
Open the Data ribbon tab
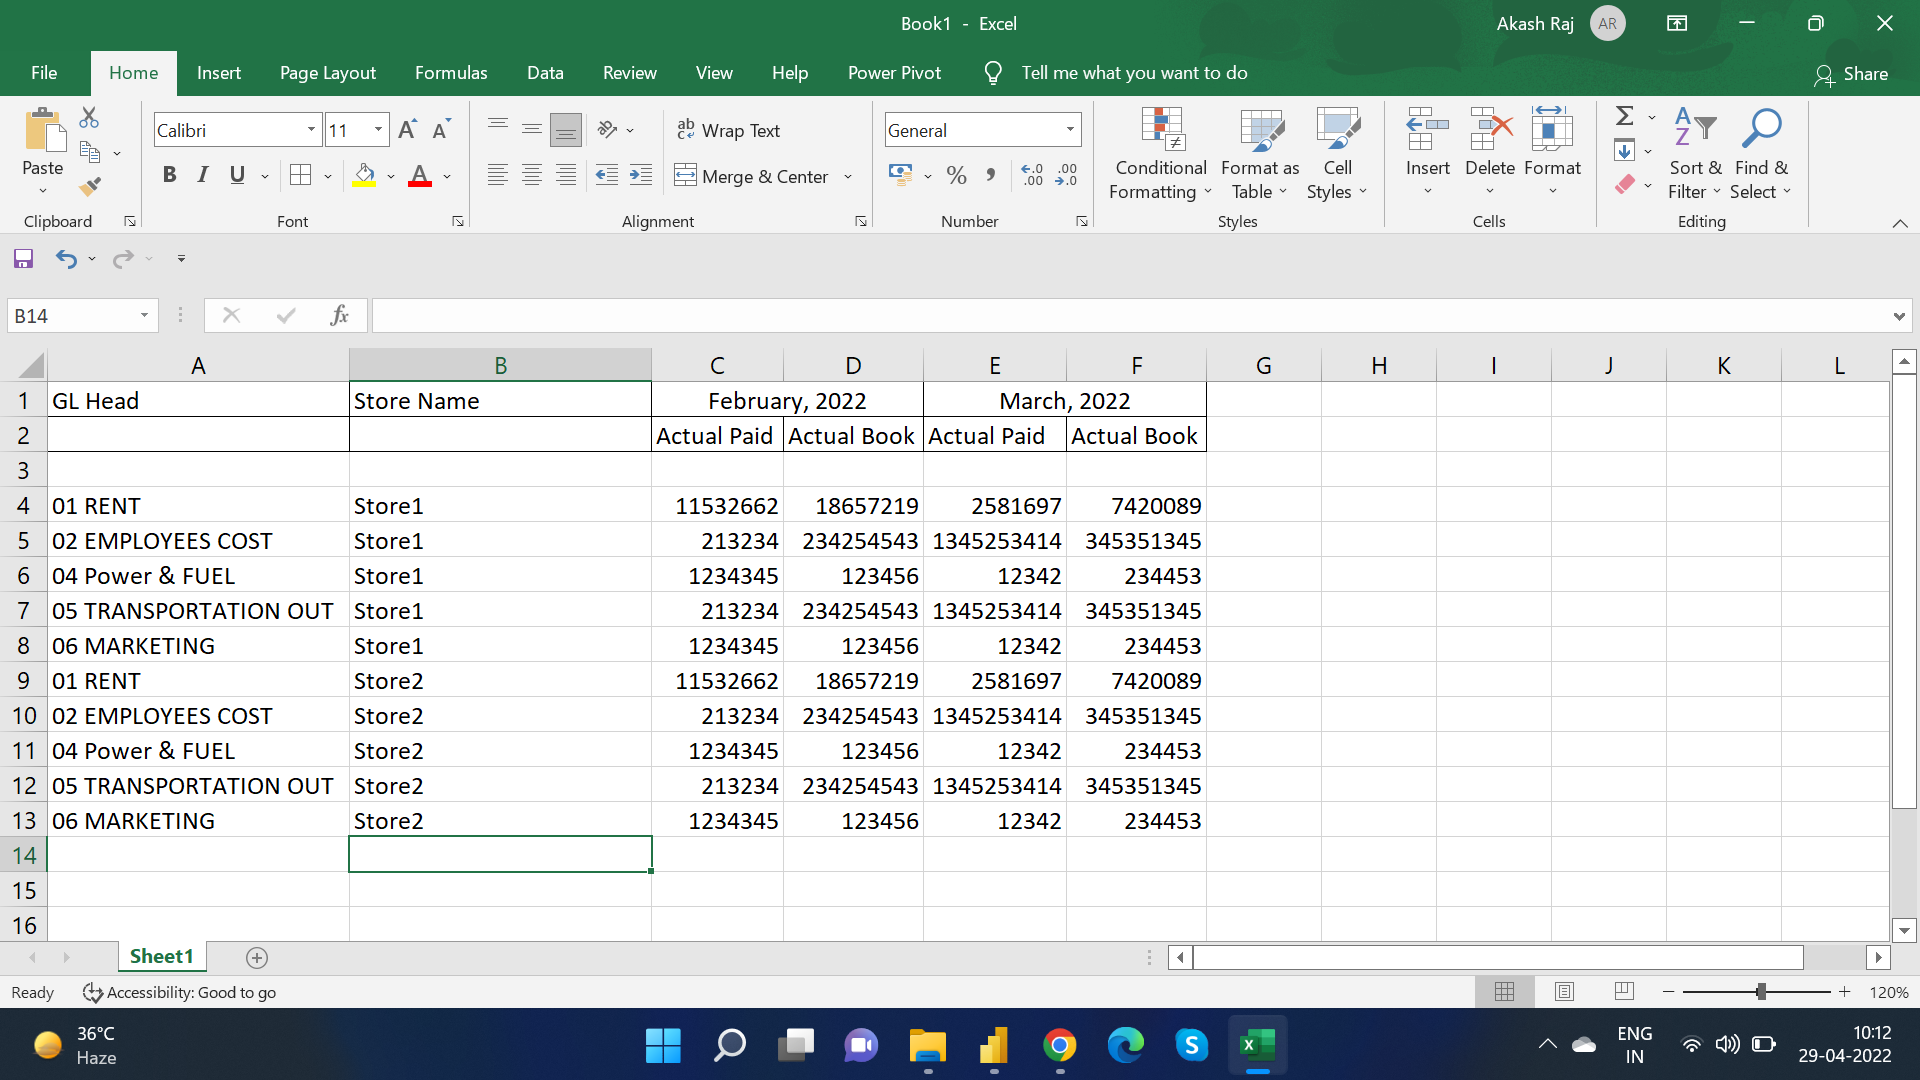pyautogui.click(x=545, y=73)
